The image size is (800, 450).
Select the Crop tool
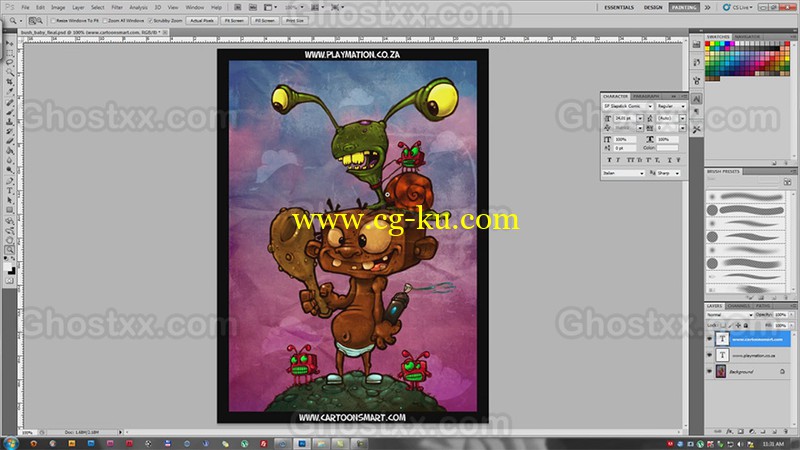[9, 82]
